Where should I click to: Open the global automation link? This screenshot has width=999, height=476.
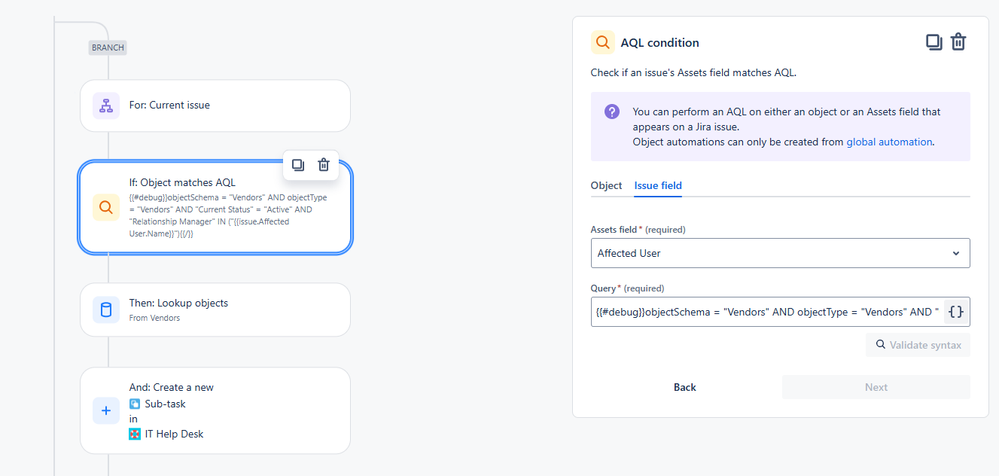point(889,142)
